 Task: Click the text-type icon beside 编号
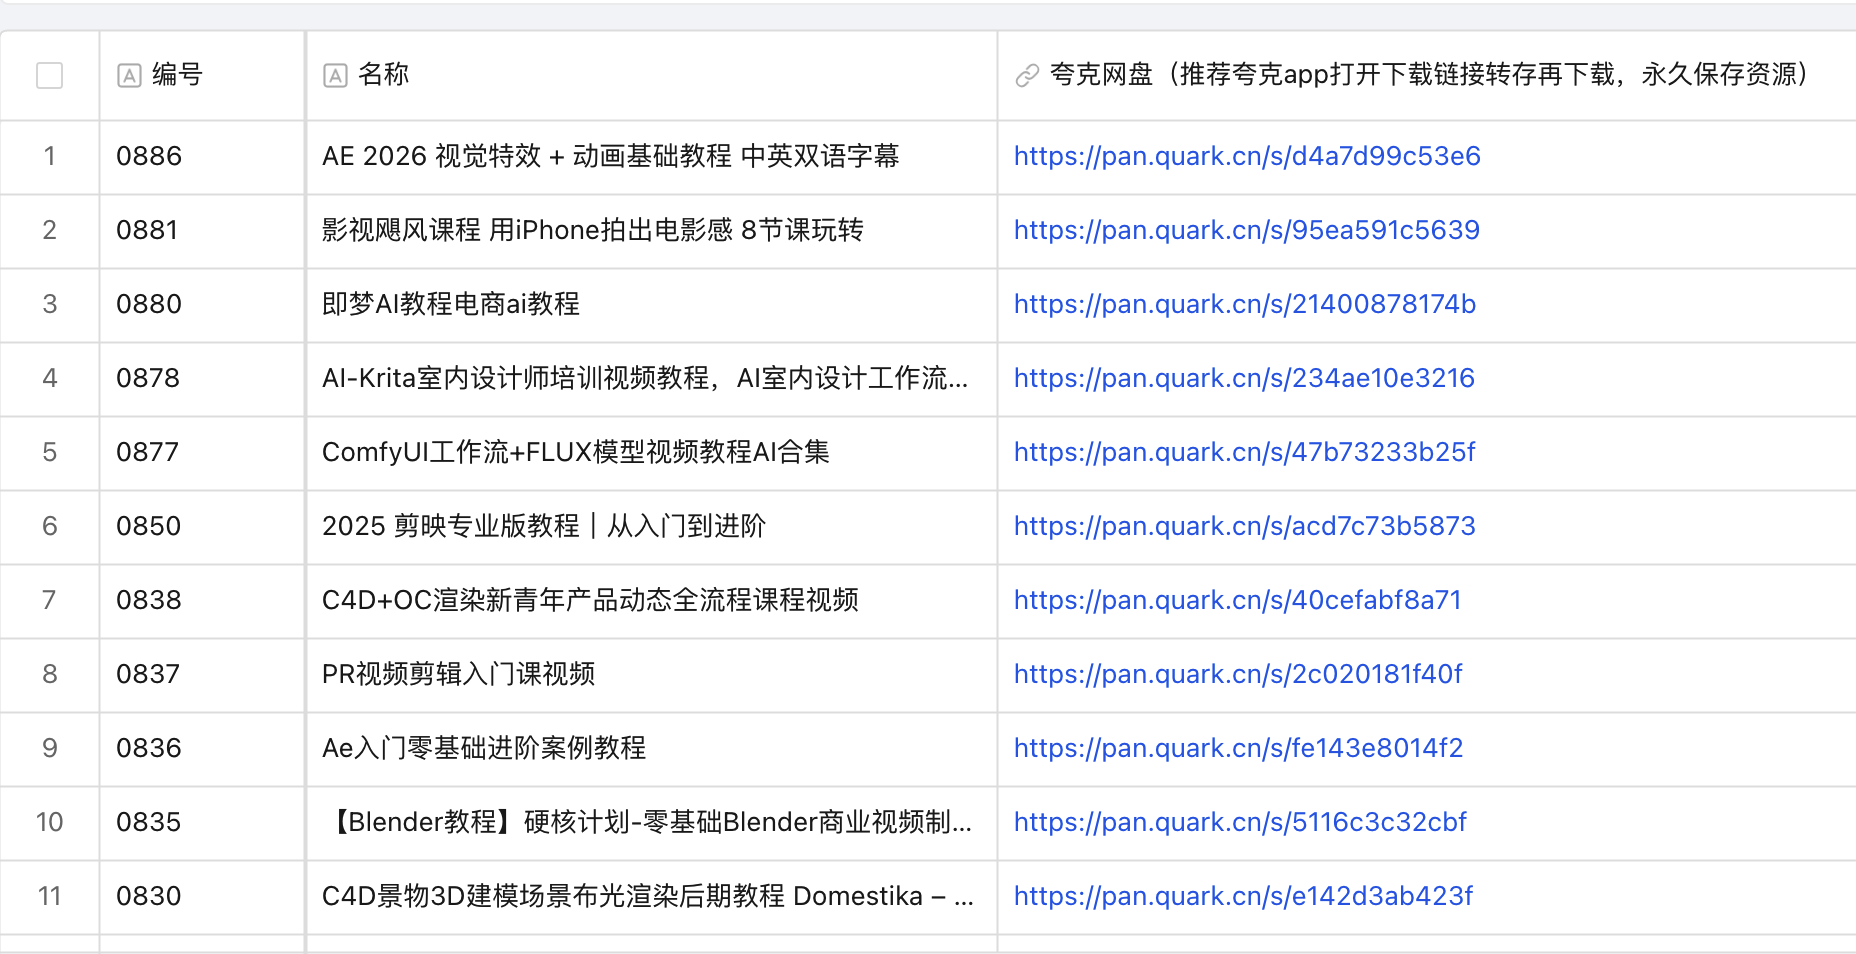pyautogui.click(x=129, y=76)
